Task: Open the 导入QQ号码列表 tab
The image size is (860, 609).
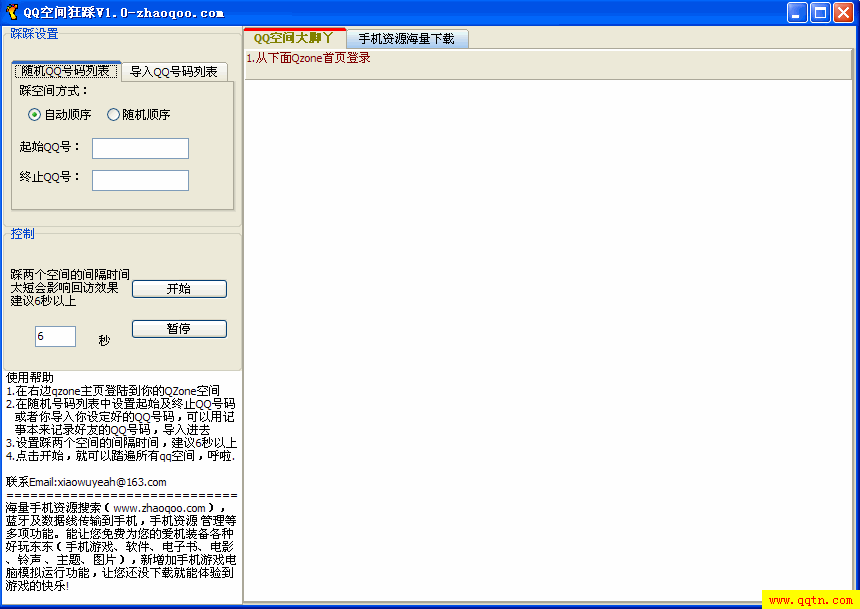Action: tap(174, 71)
